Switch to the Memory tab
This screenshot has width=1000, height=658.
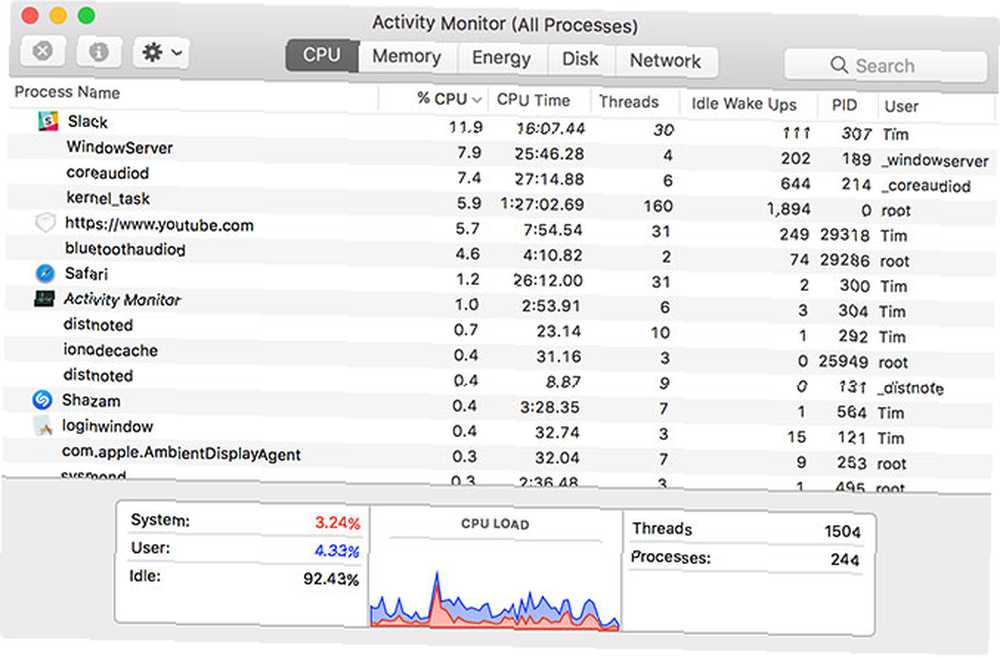[x=407, y=57]
